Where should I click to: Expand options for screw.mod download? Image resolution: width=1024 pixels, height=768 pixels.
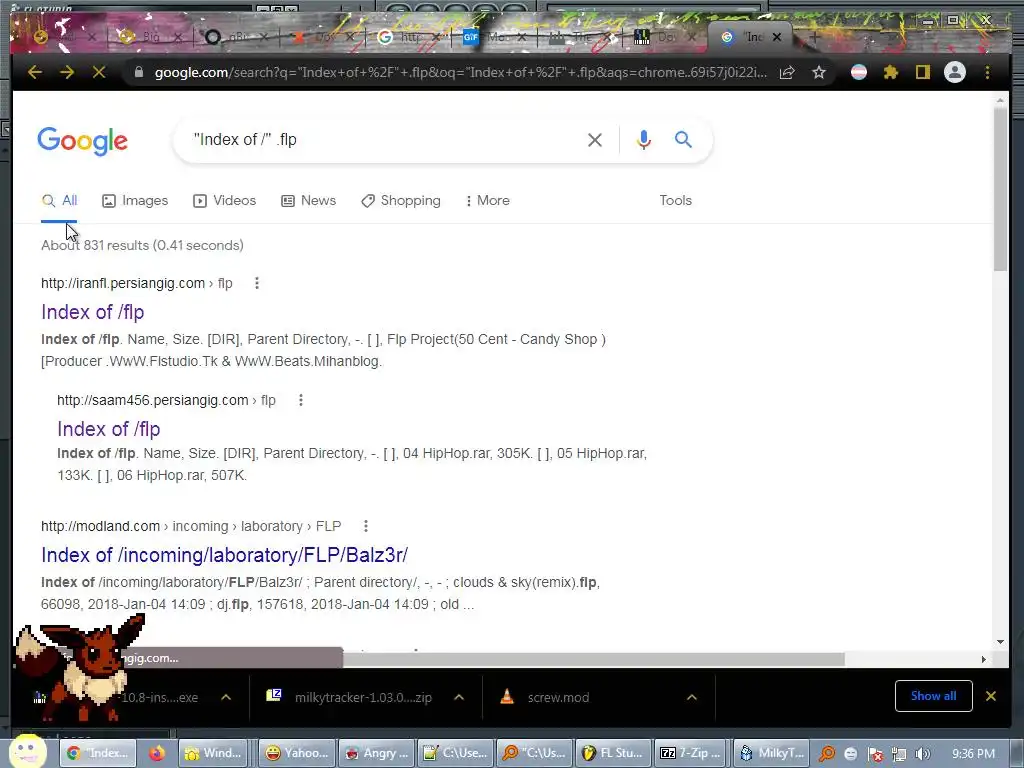pyautogui.click(x=692, y=697)
